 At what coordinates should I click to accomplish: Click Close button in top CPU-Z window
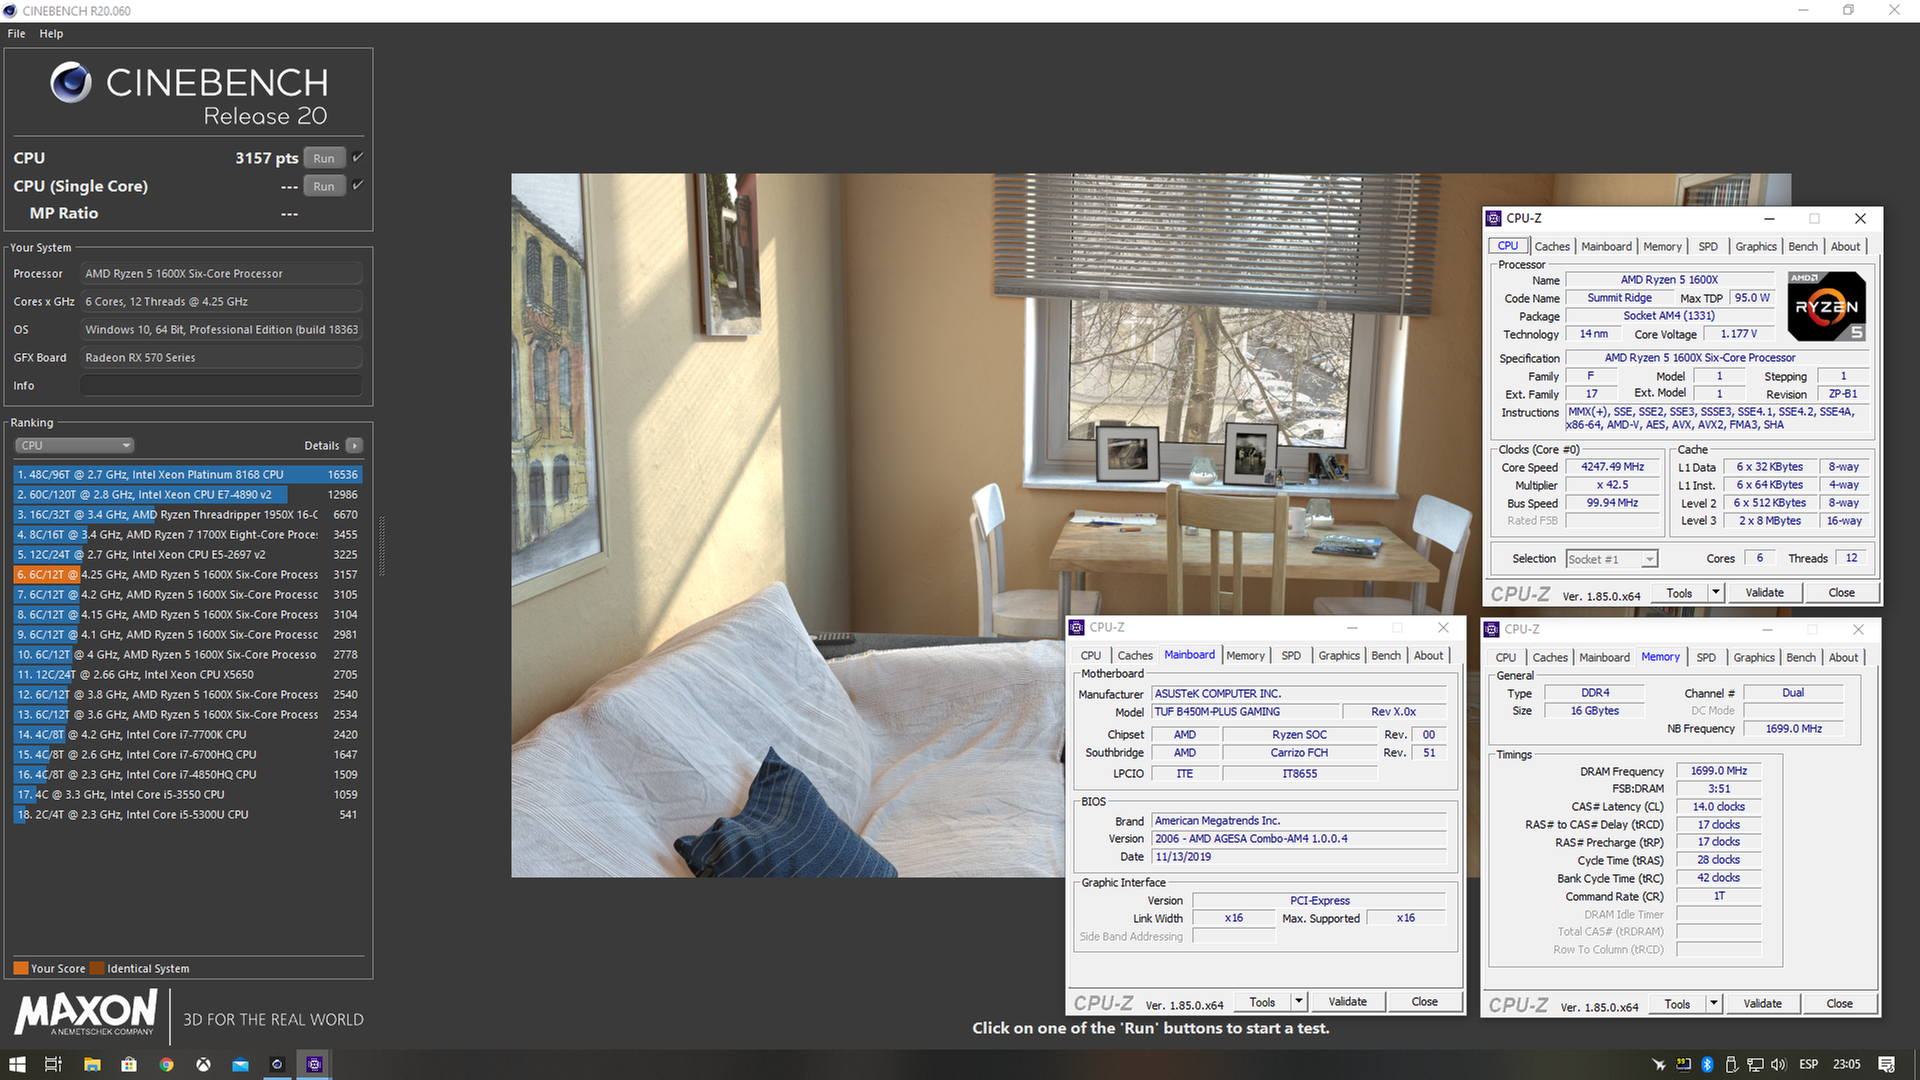[x=1842, y=593]
